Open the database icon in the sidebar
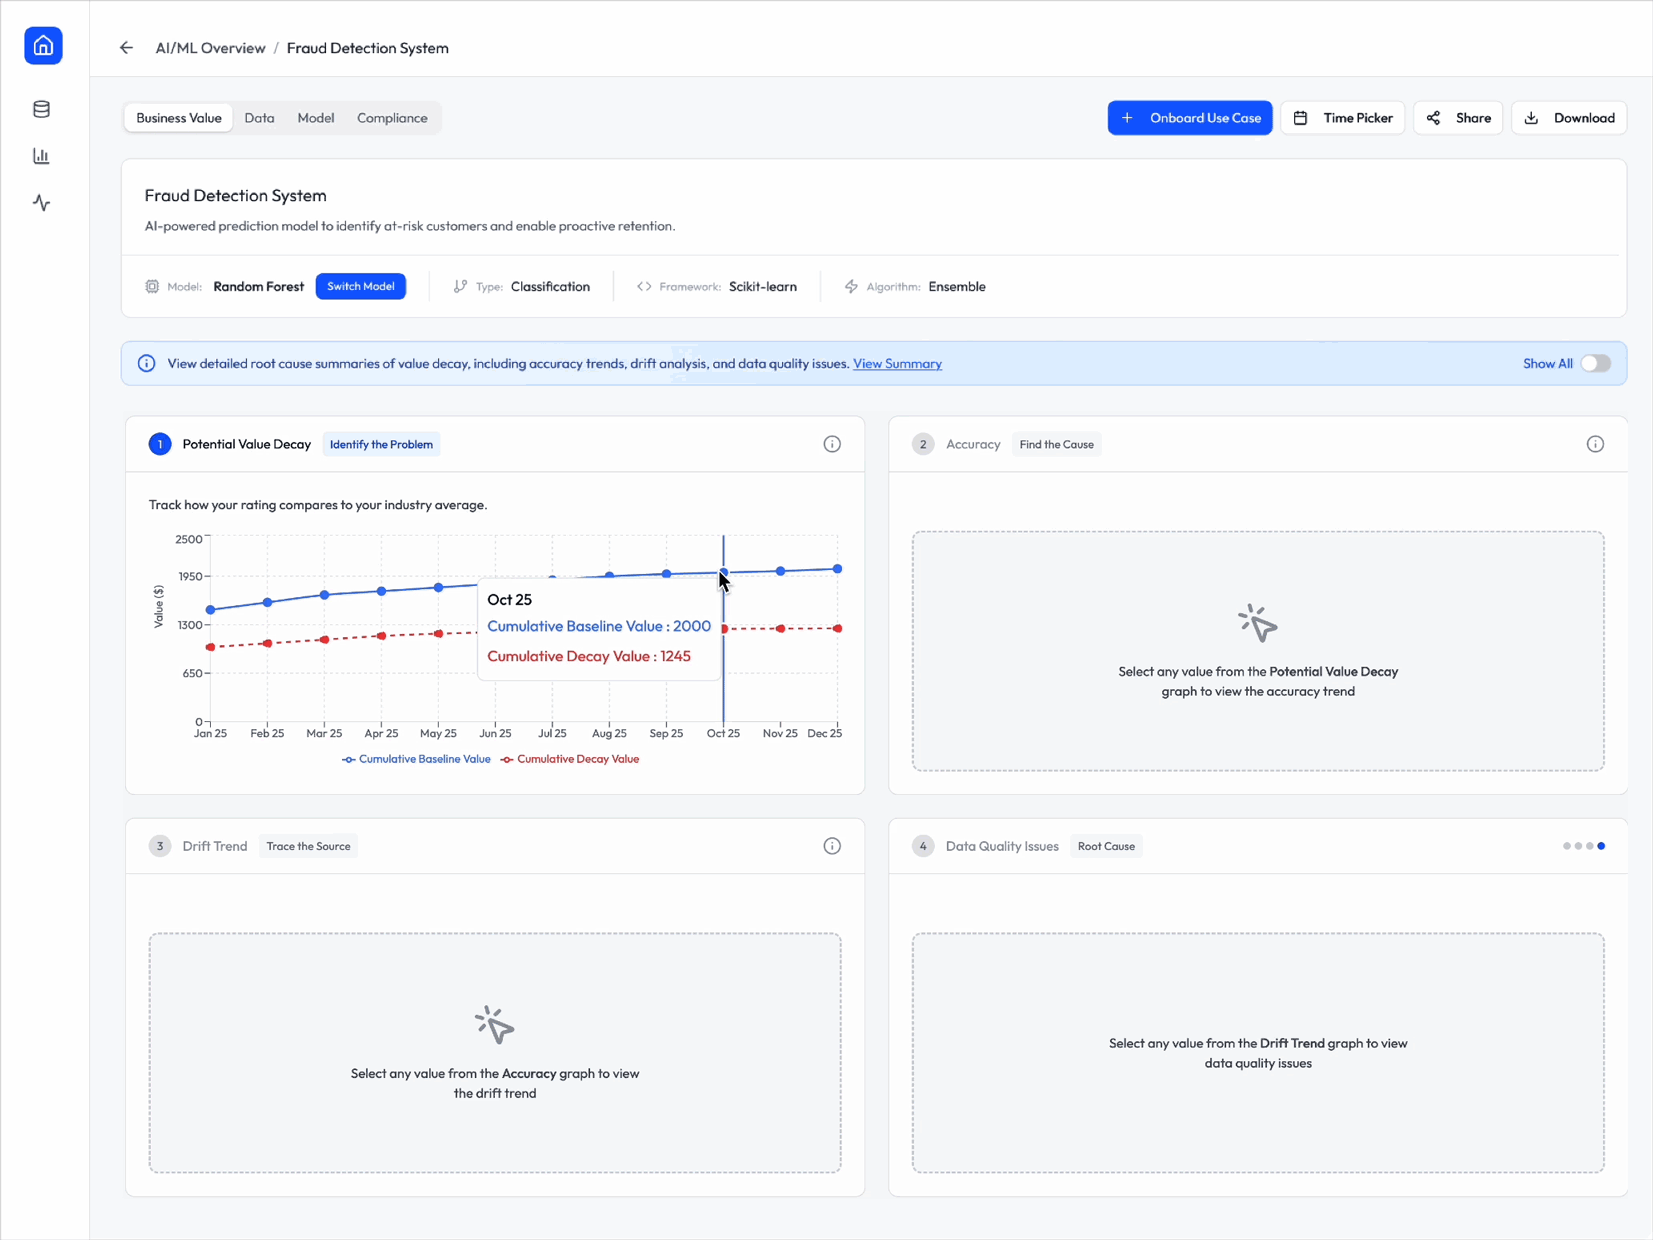 point(42,109)
